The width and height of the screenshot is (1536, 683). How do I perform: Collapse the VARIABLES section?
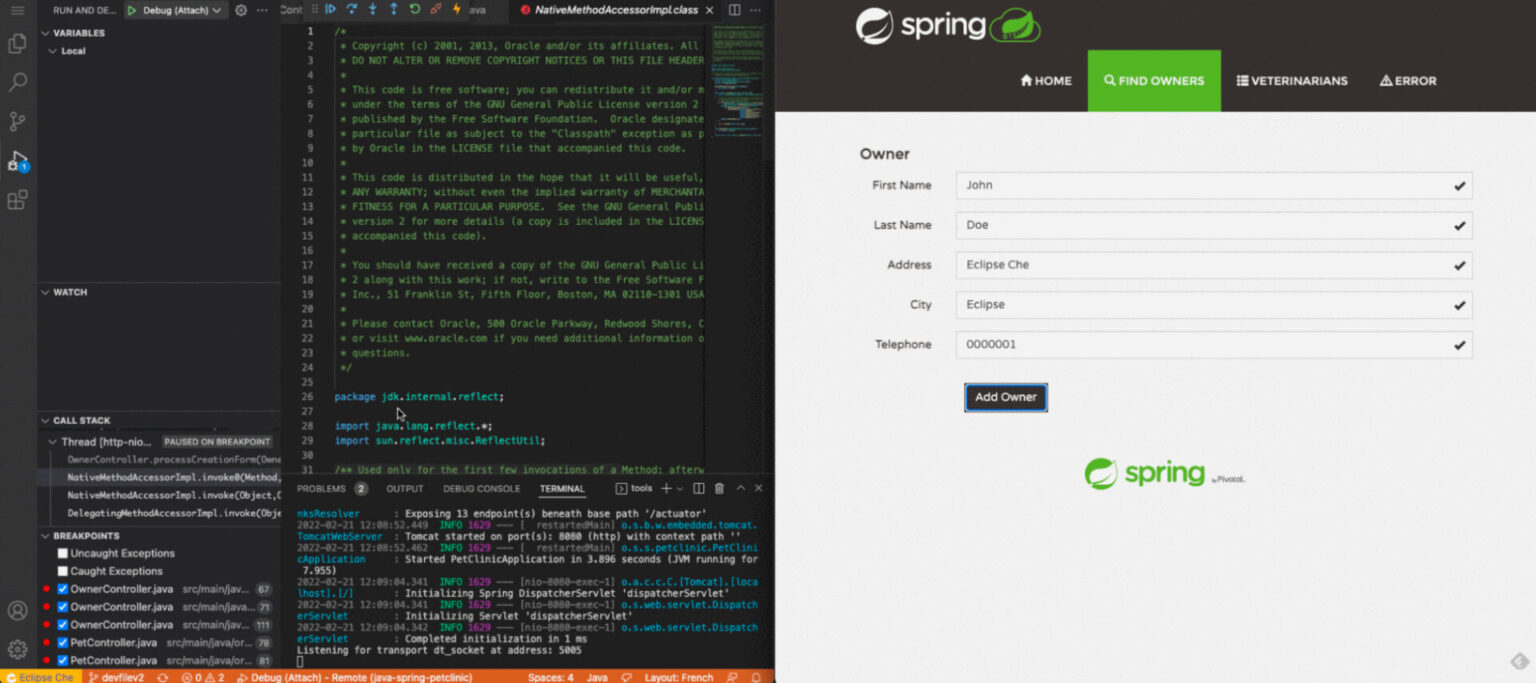(x=46, y=33)
